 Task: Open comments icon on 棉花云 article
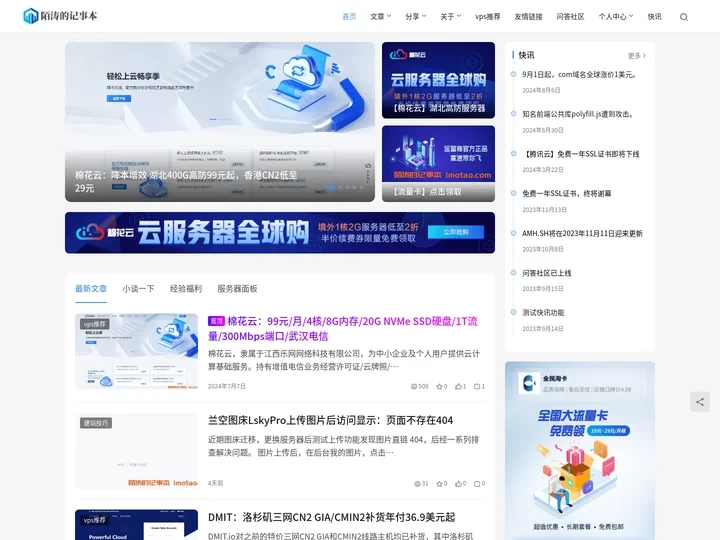[x=479, y=386]
